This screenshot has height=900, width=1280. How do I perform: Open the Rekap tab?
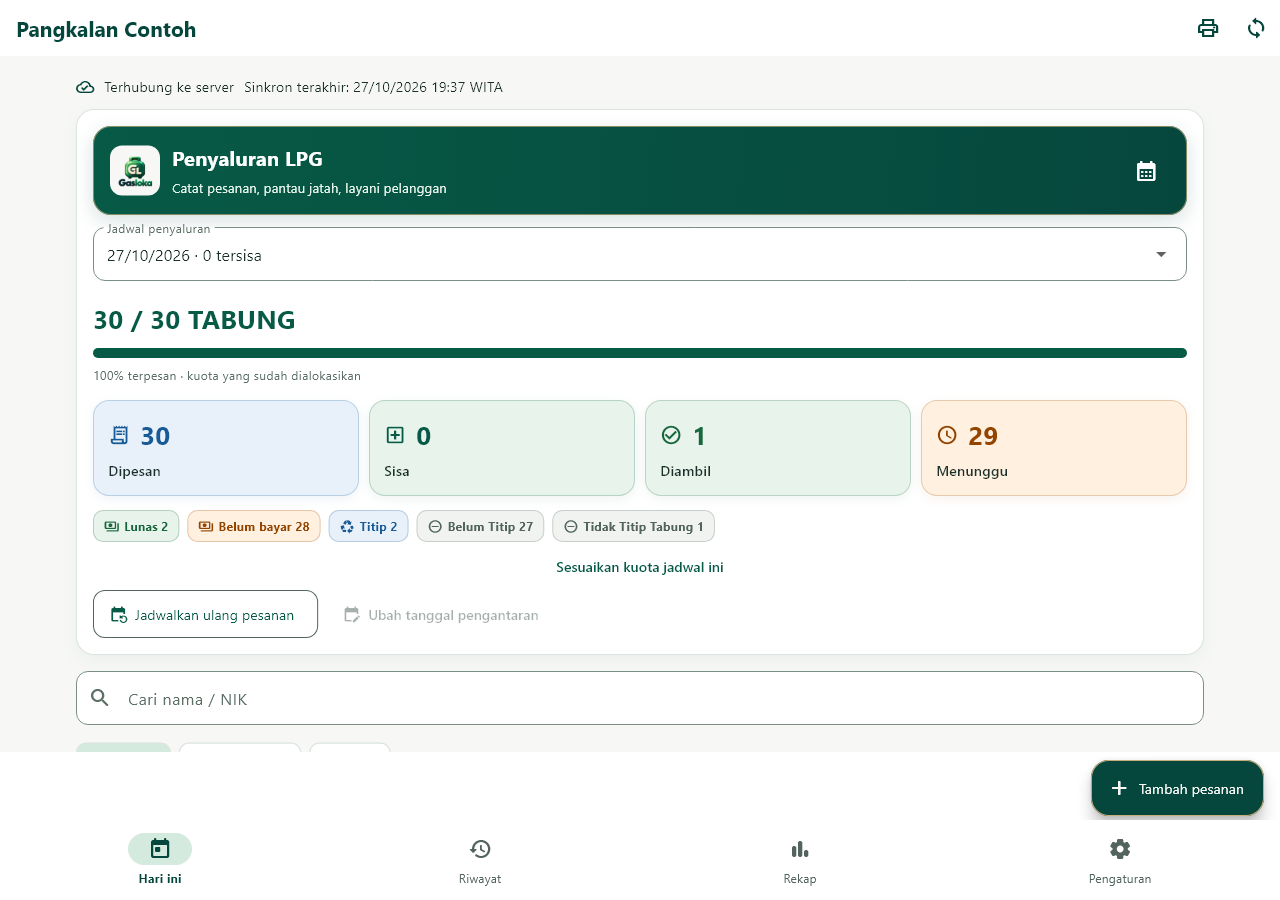800,860
